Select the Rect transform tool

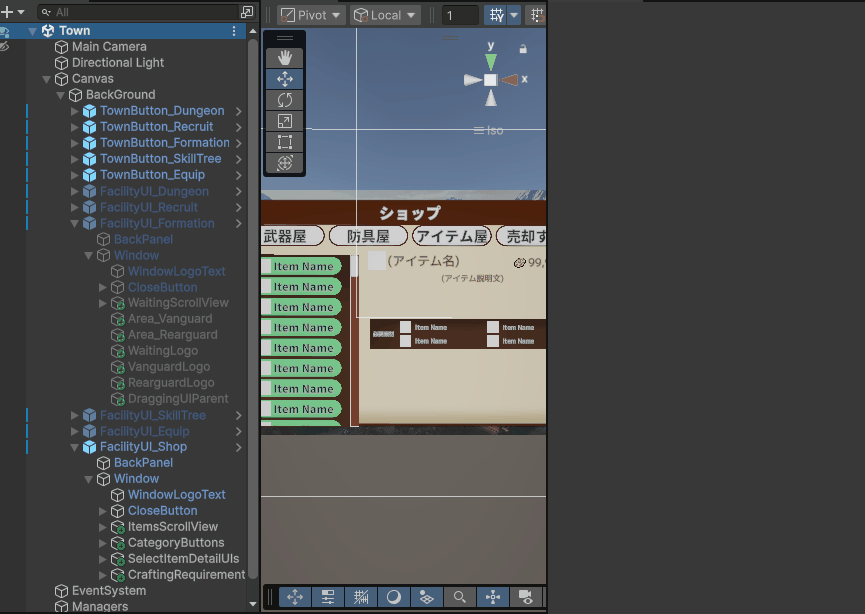(284, 142)
